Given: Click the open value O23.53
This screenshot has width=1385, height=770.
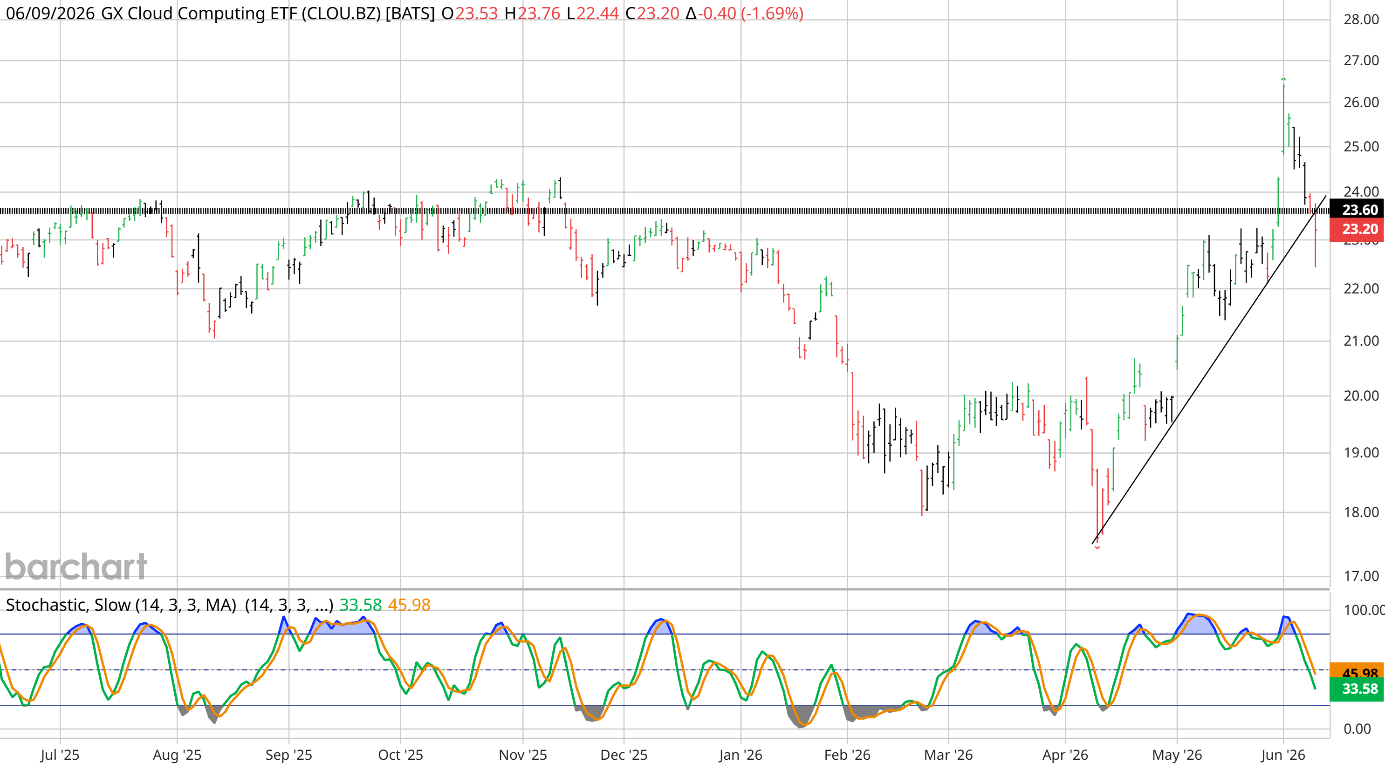Looking at the screenshot, I should point(471,14).
